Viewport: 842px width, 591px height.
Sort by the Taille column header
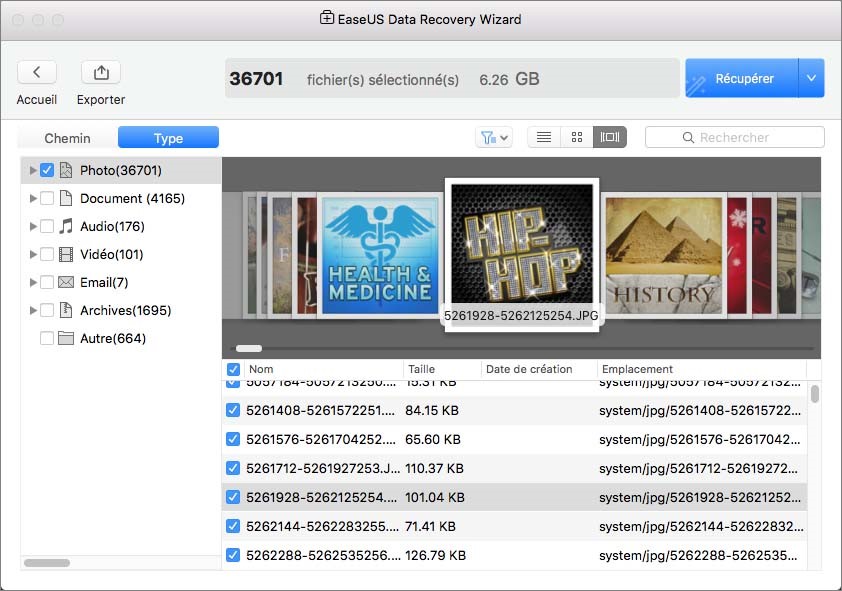442,369
